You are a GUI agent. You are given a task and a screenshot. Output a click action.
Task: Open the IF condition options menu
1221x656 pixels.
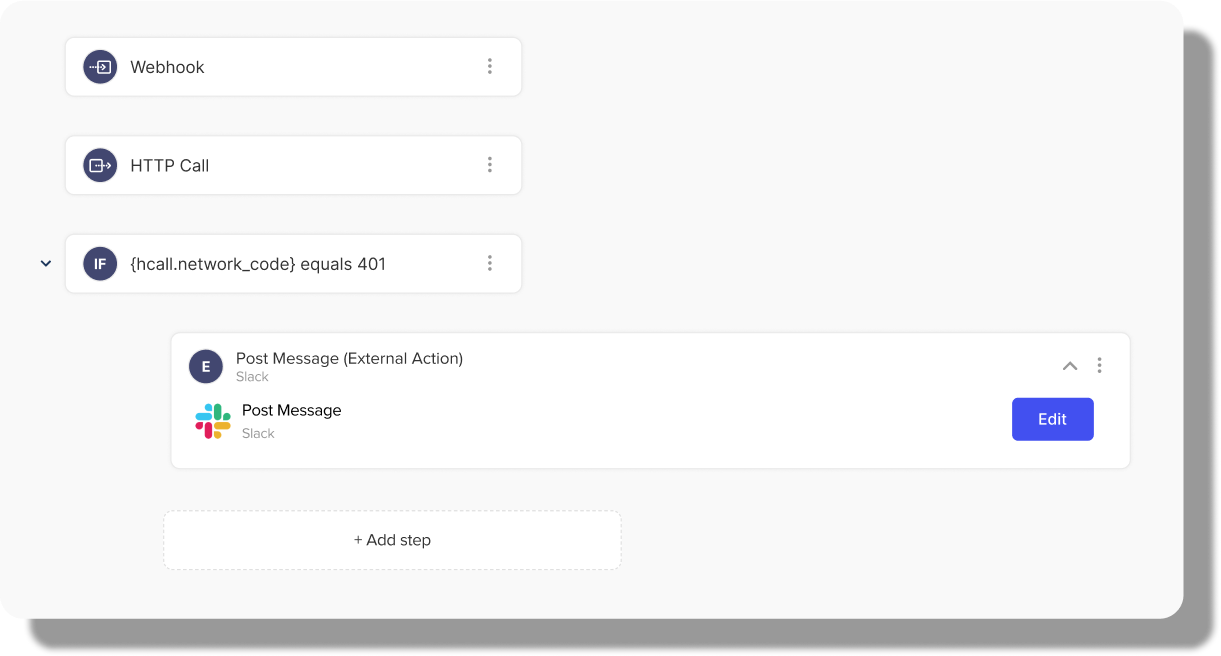(x=490, y=263)
